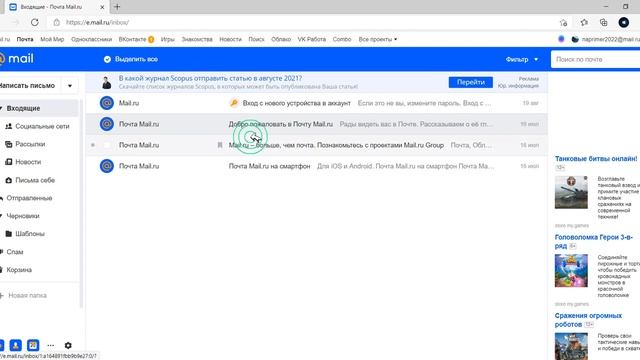Open 'Новости' in top portal menu
Image resolution: width=640 pixels, height=360 pixels.
231,39
